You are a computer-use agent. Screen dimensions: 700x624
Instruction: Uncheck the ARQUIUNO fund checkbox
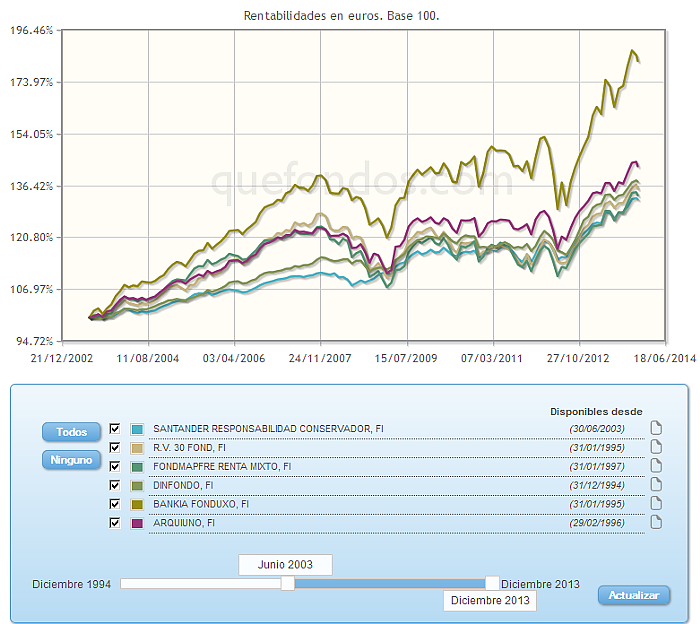click(x=115, y=523)
